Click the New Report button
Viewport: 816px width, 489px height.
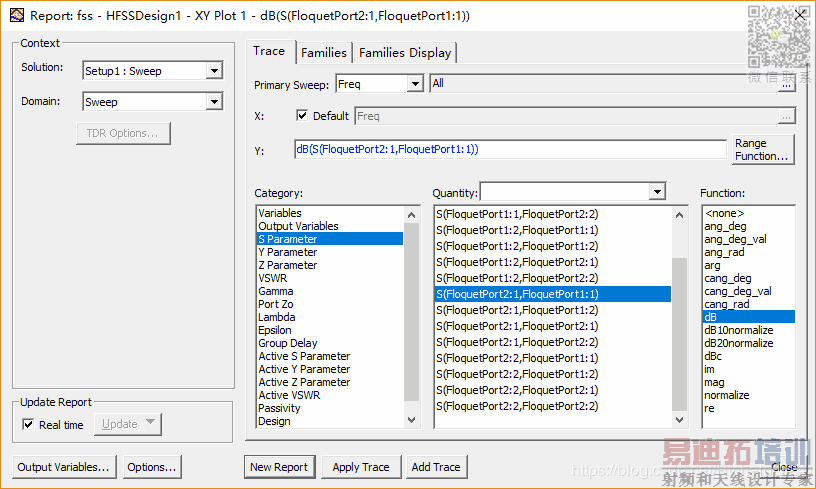[x=279, y=467]
